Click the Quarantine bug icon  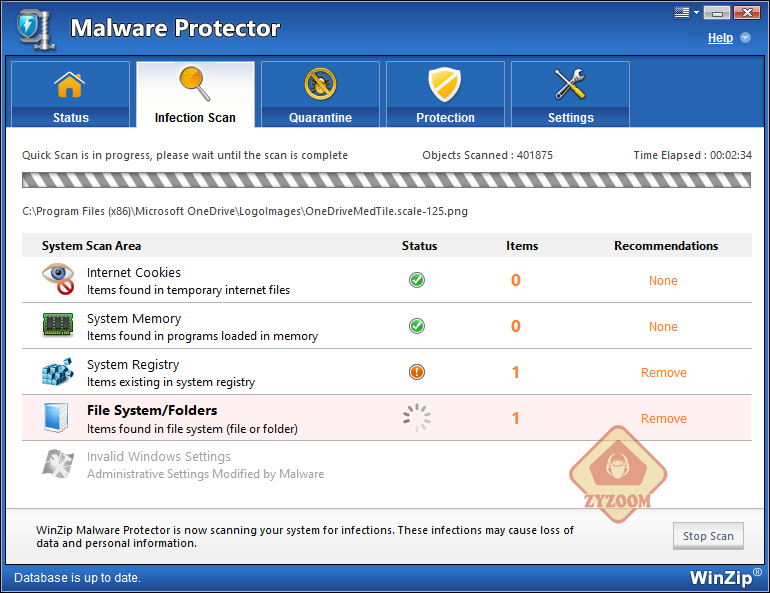320,84
